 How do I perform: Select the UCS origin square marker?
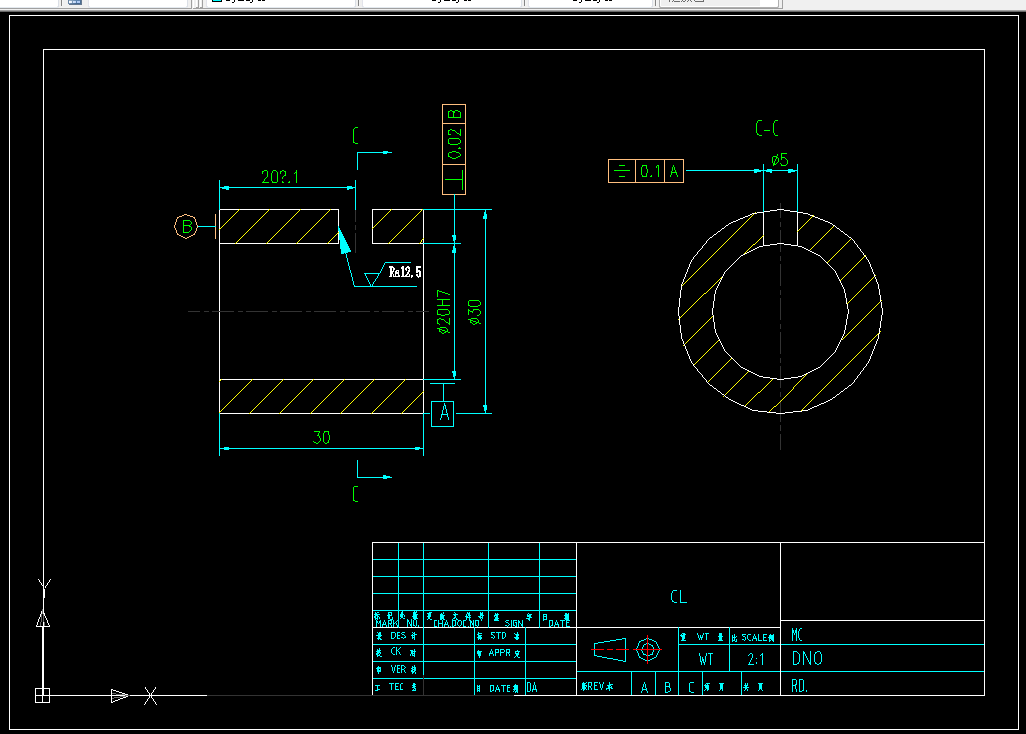43,695
